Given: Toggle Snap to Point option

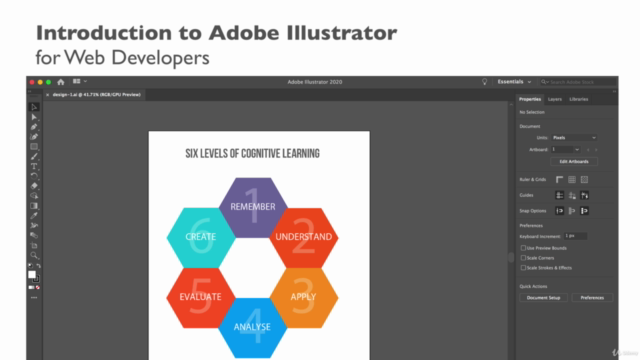Looking at the screenshot, I should tap(560, 211).
